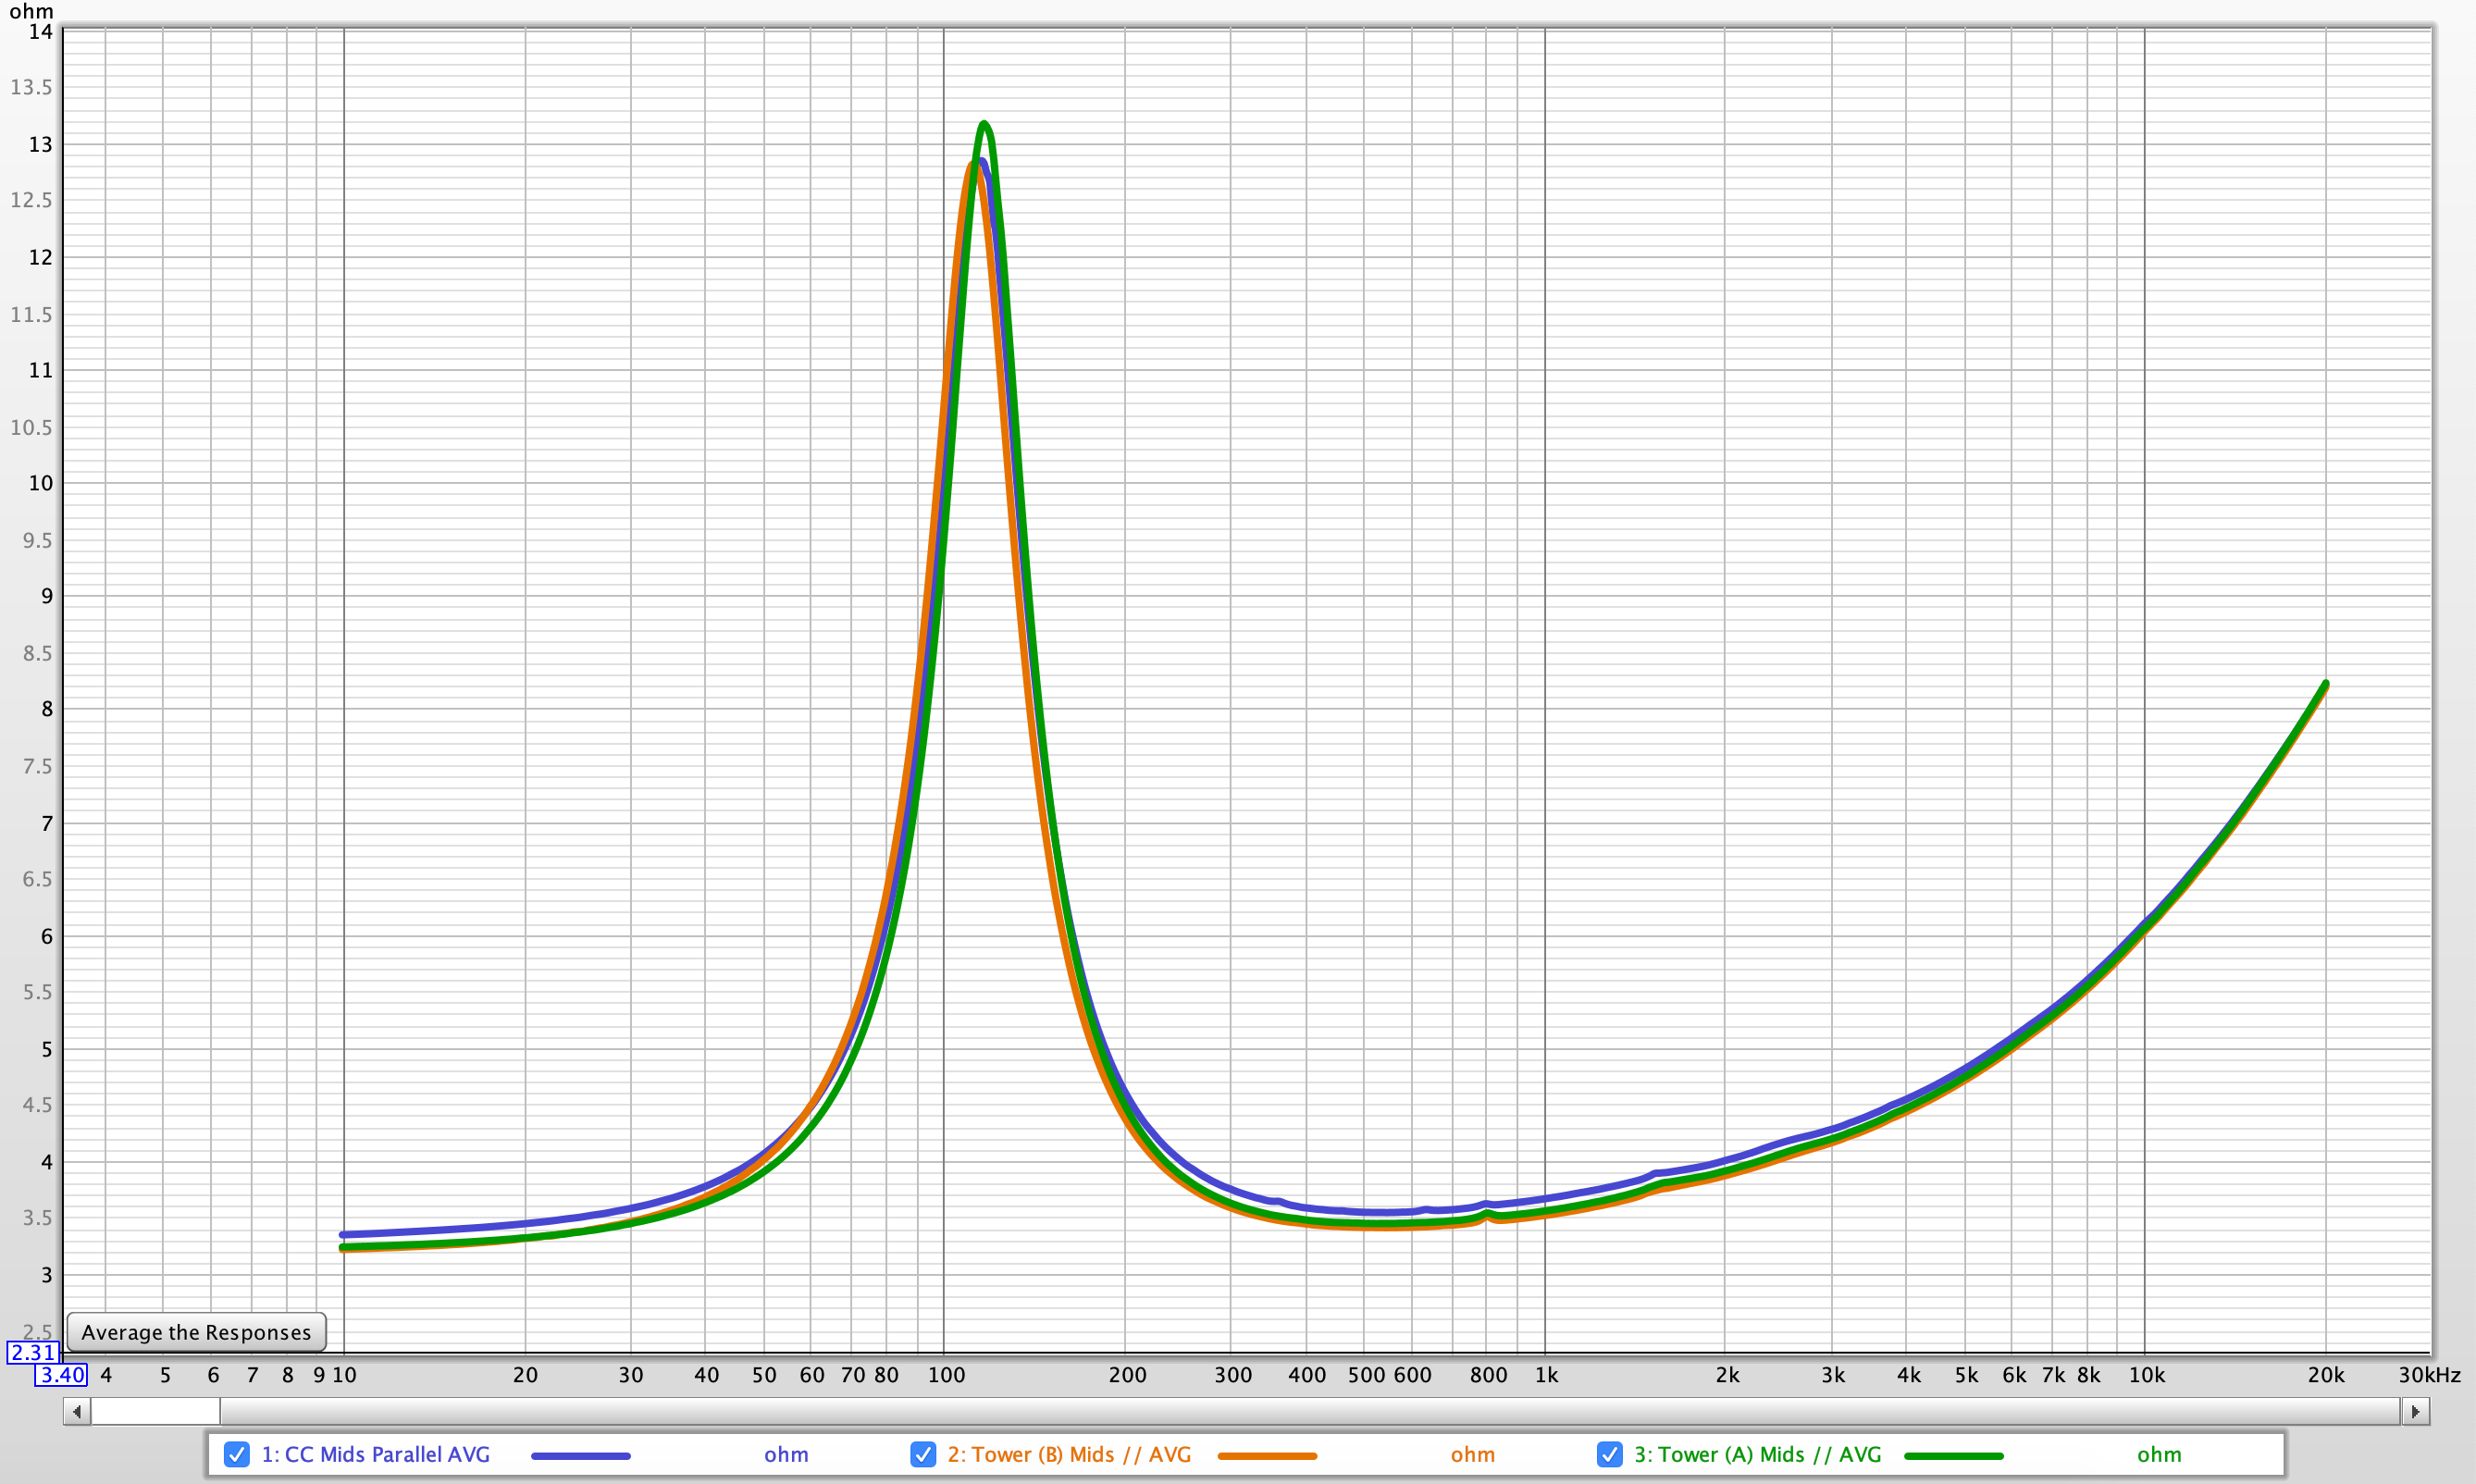
Task: Click the '14' value on ohm axis
Action: pos(40,31)
